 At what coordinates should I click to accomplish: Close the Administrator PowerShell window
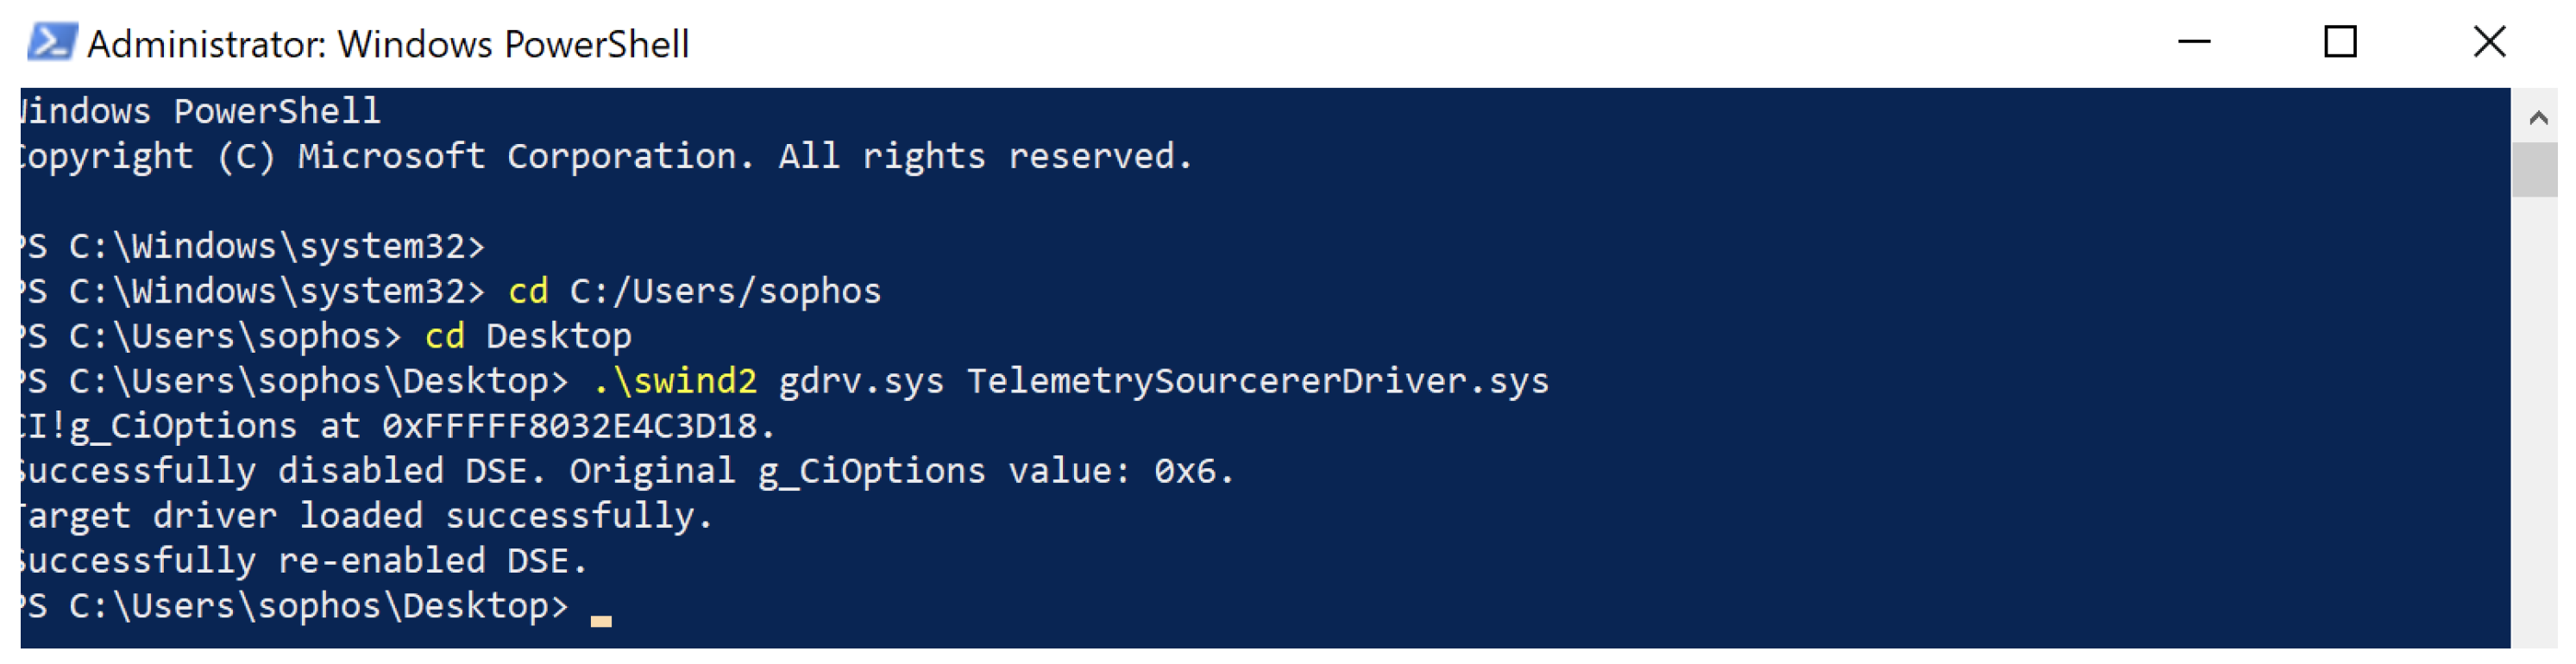pos(2489,43)
